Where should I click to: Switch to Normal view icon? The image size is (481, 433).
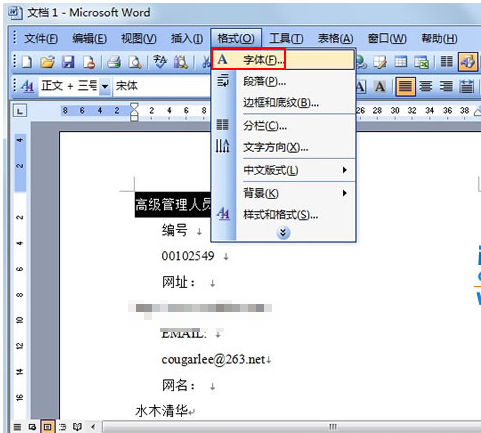[x=17, y=427]
